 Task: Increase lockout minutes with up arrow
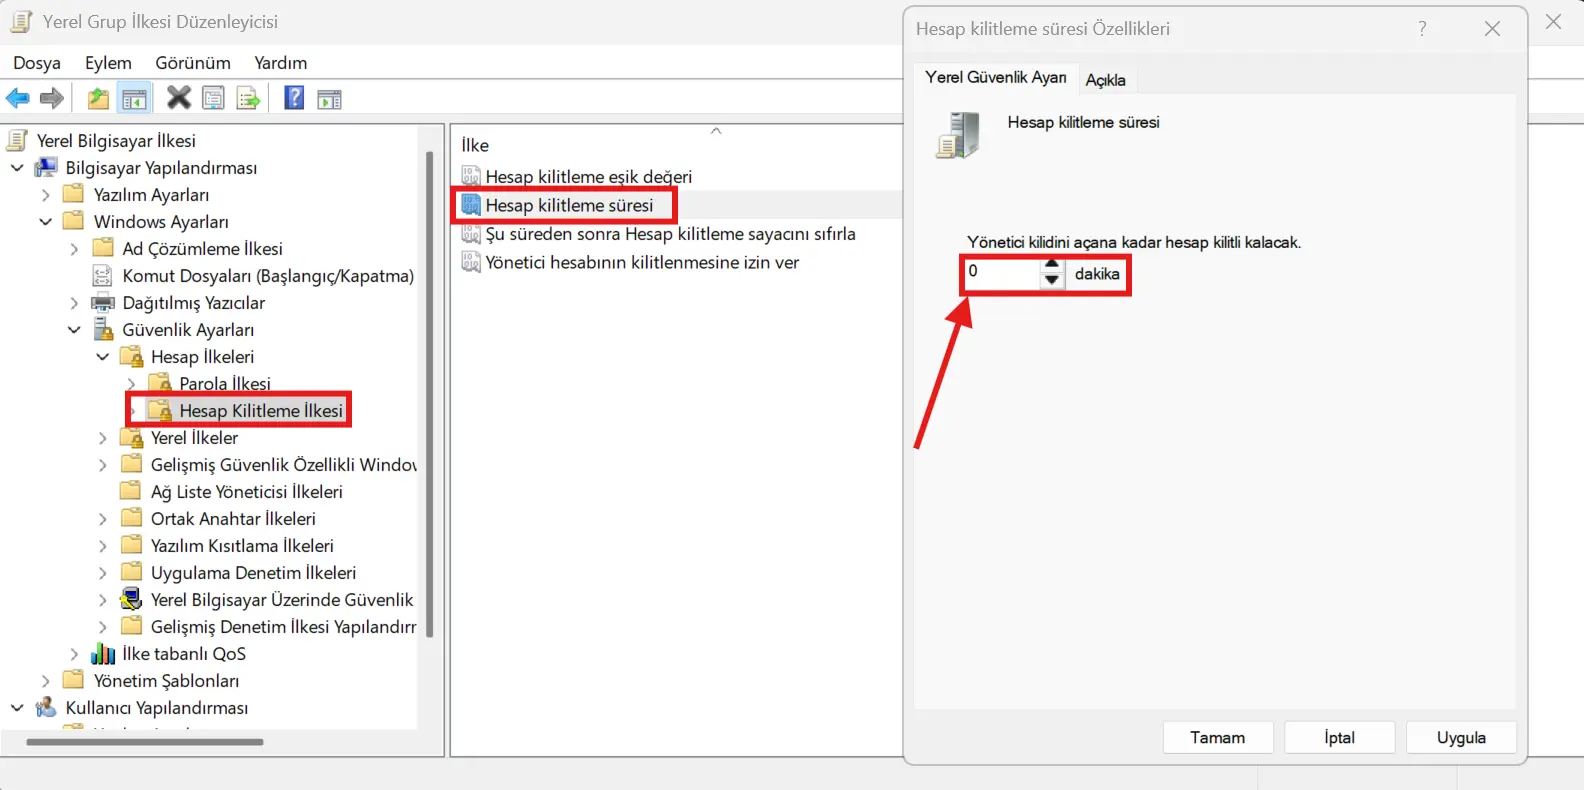pyautogui.click(x=1051, y=265)
